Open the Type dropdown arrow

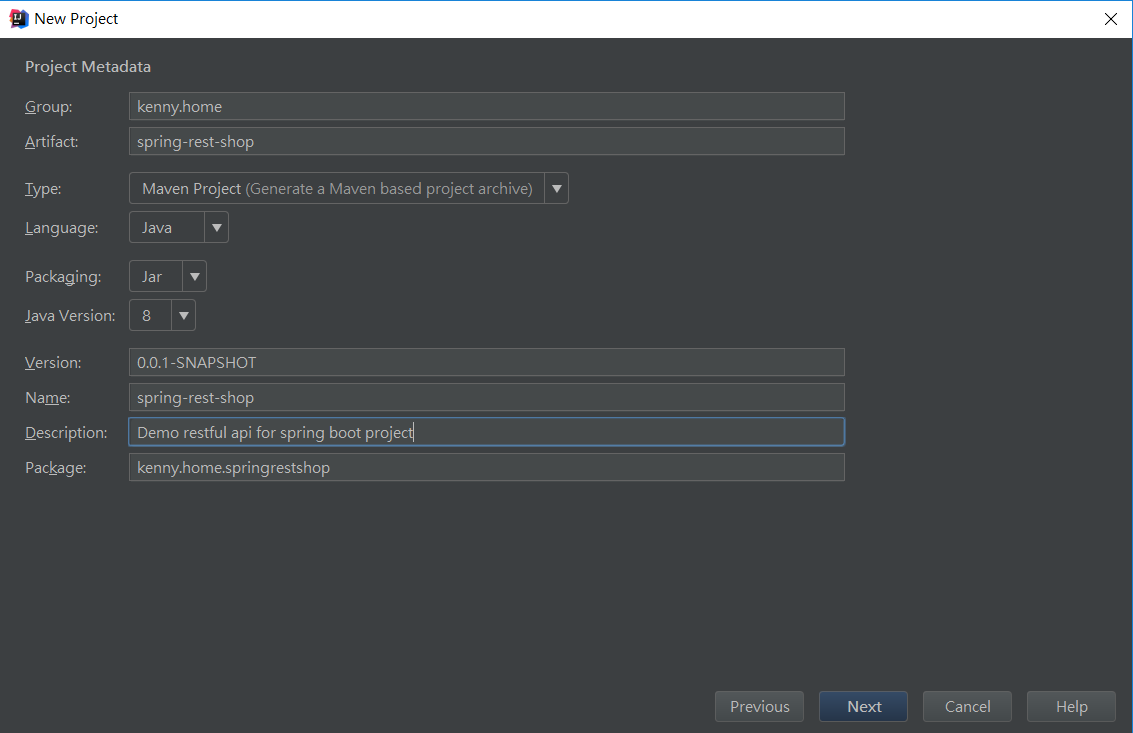(x=557, y=188)
